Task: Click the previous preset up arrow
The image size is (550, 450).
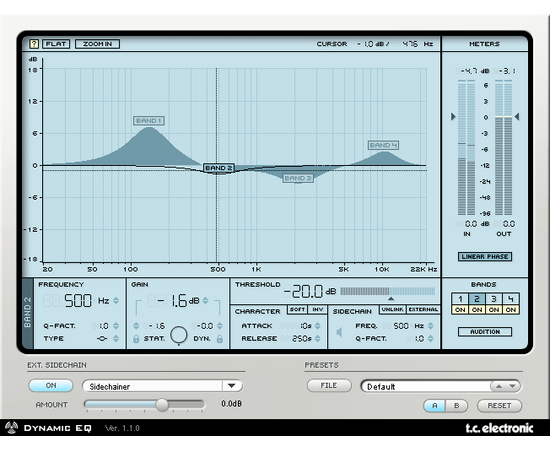Action: pyautogui.click(x=499, y=386)
